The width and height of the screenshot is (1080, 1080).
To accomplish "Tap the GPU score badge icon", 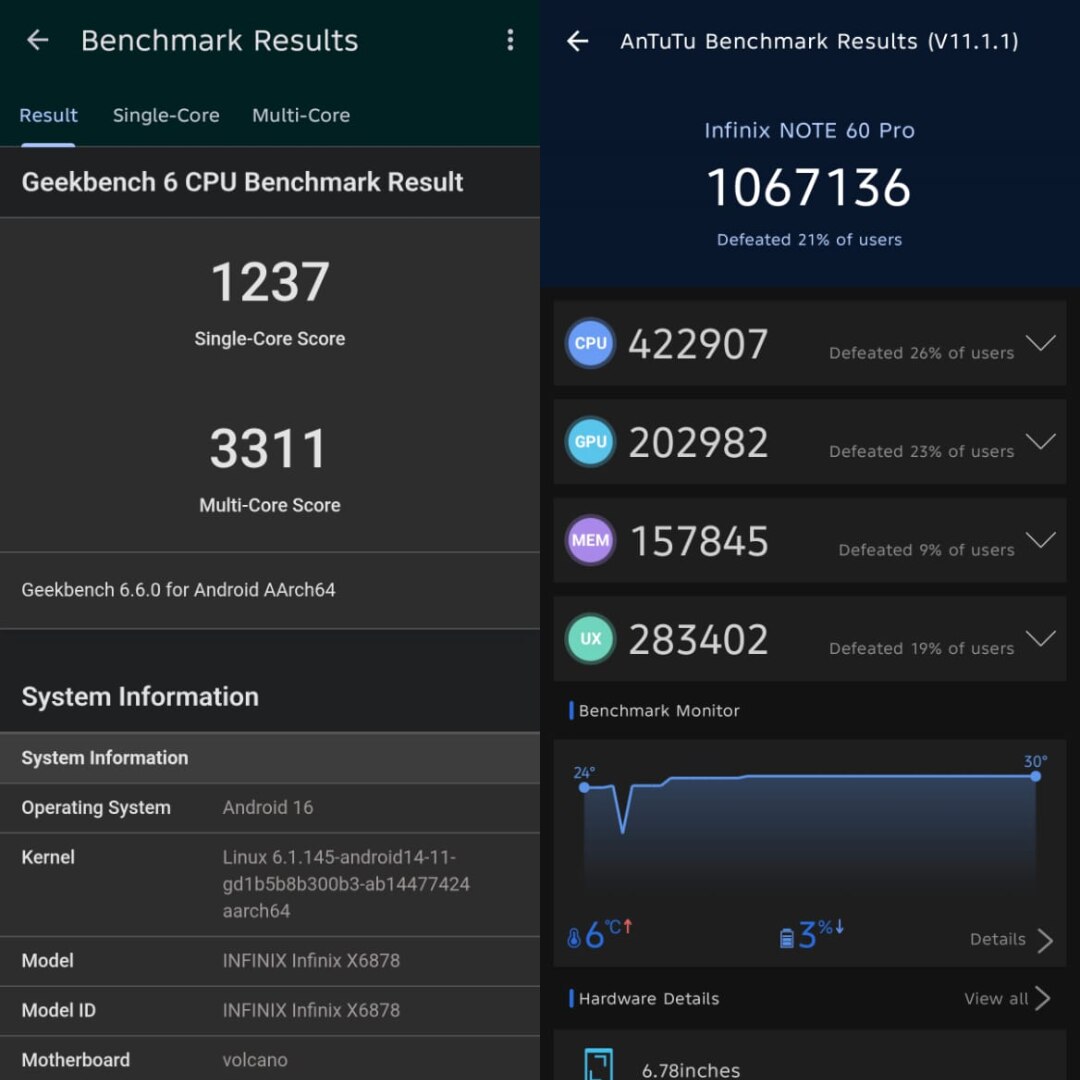I will pyautogui.click(x=590, y=442).
